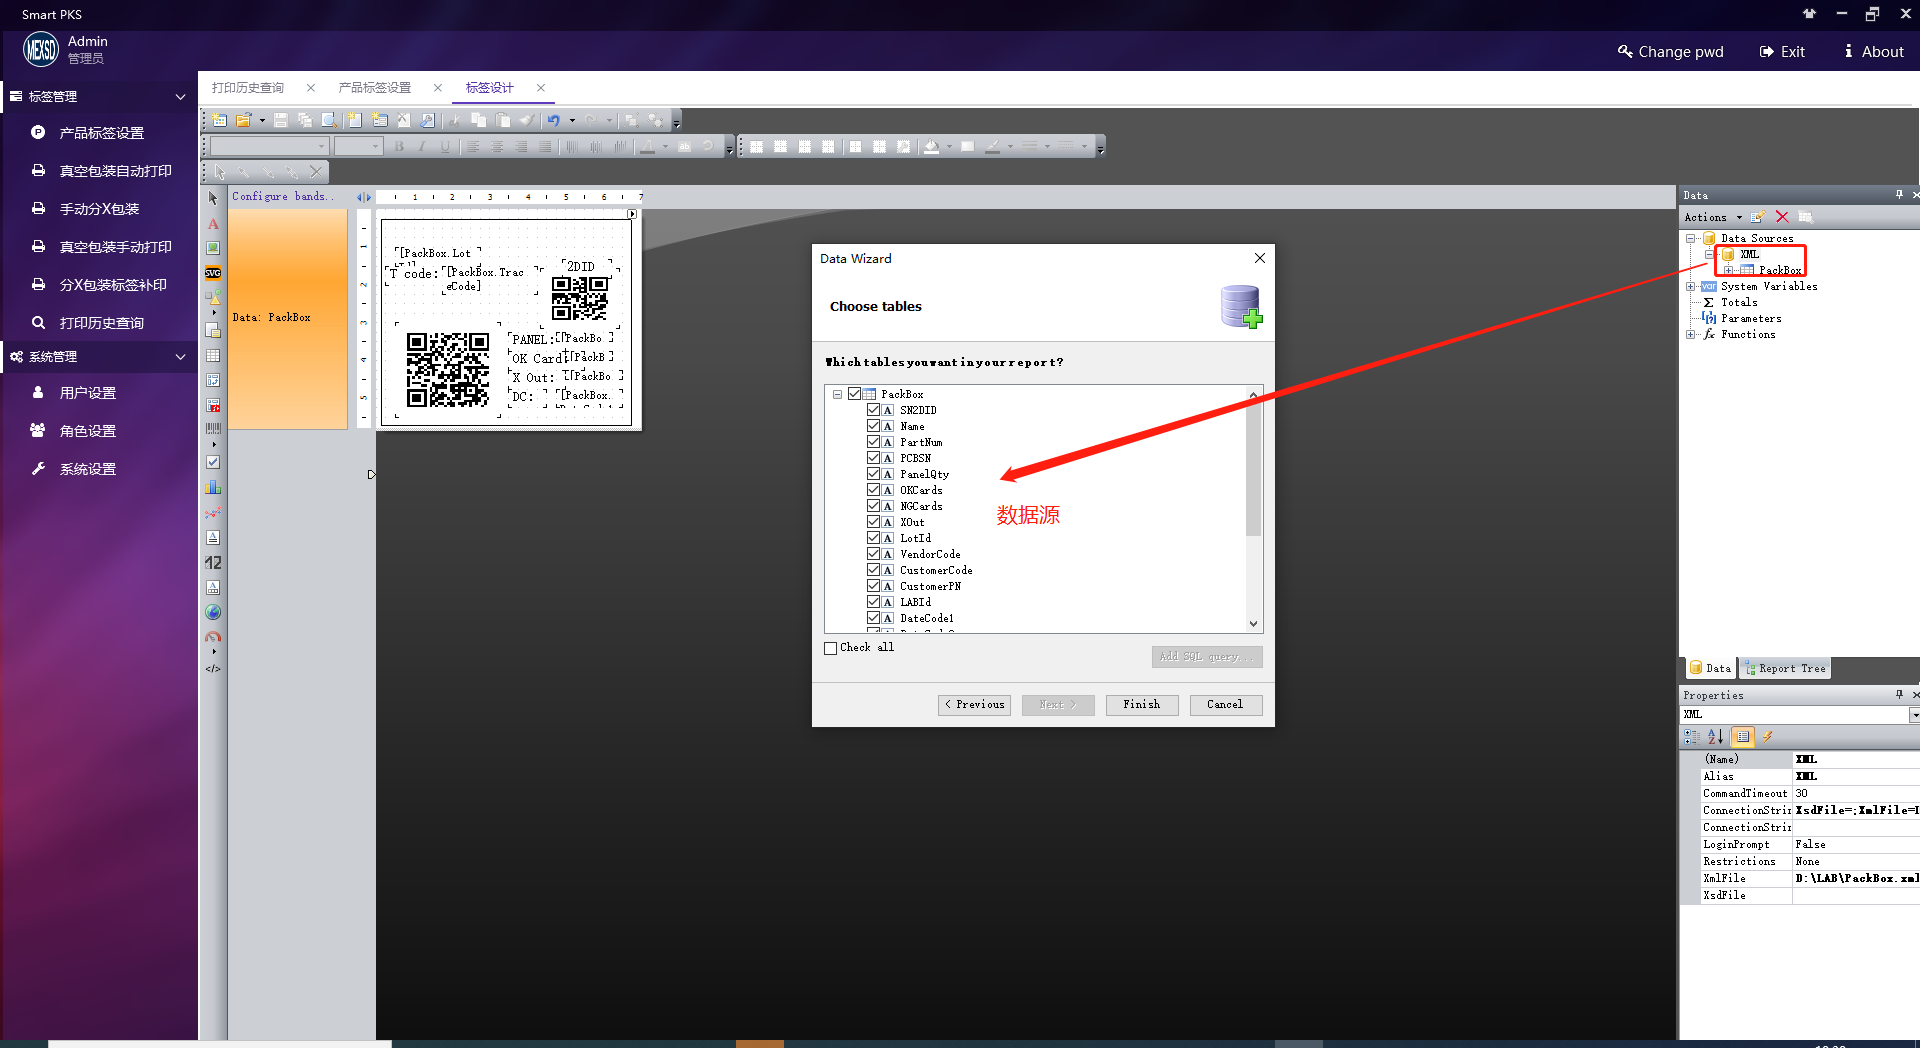The height and width of the screenshot is (1048, 1920).
Task: Open the Actions dropdown in Data panel
Action: [x=1713, y=217]
